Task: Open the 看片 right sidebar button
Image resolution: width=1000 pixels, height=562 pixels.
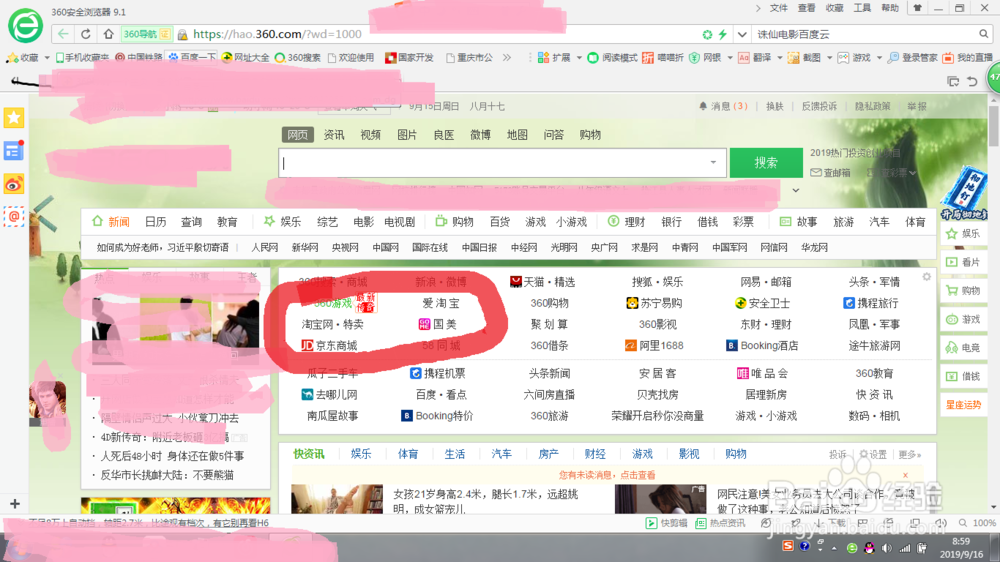Action: click(x=963, y=262)
